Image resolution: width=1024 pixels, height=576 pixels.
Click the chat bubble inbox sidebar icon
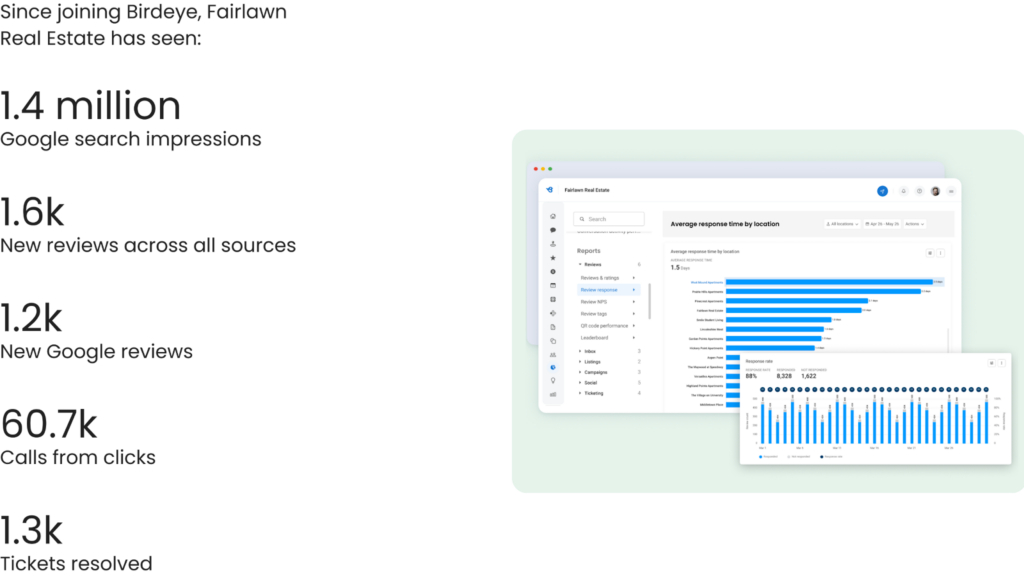tap(552, 230)
